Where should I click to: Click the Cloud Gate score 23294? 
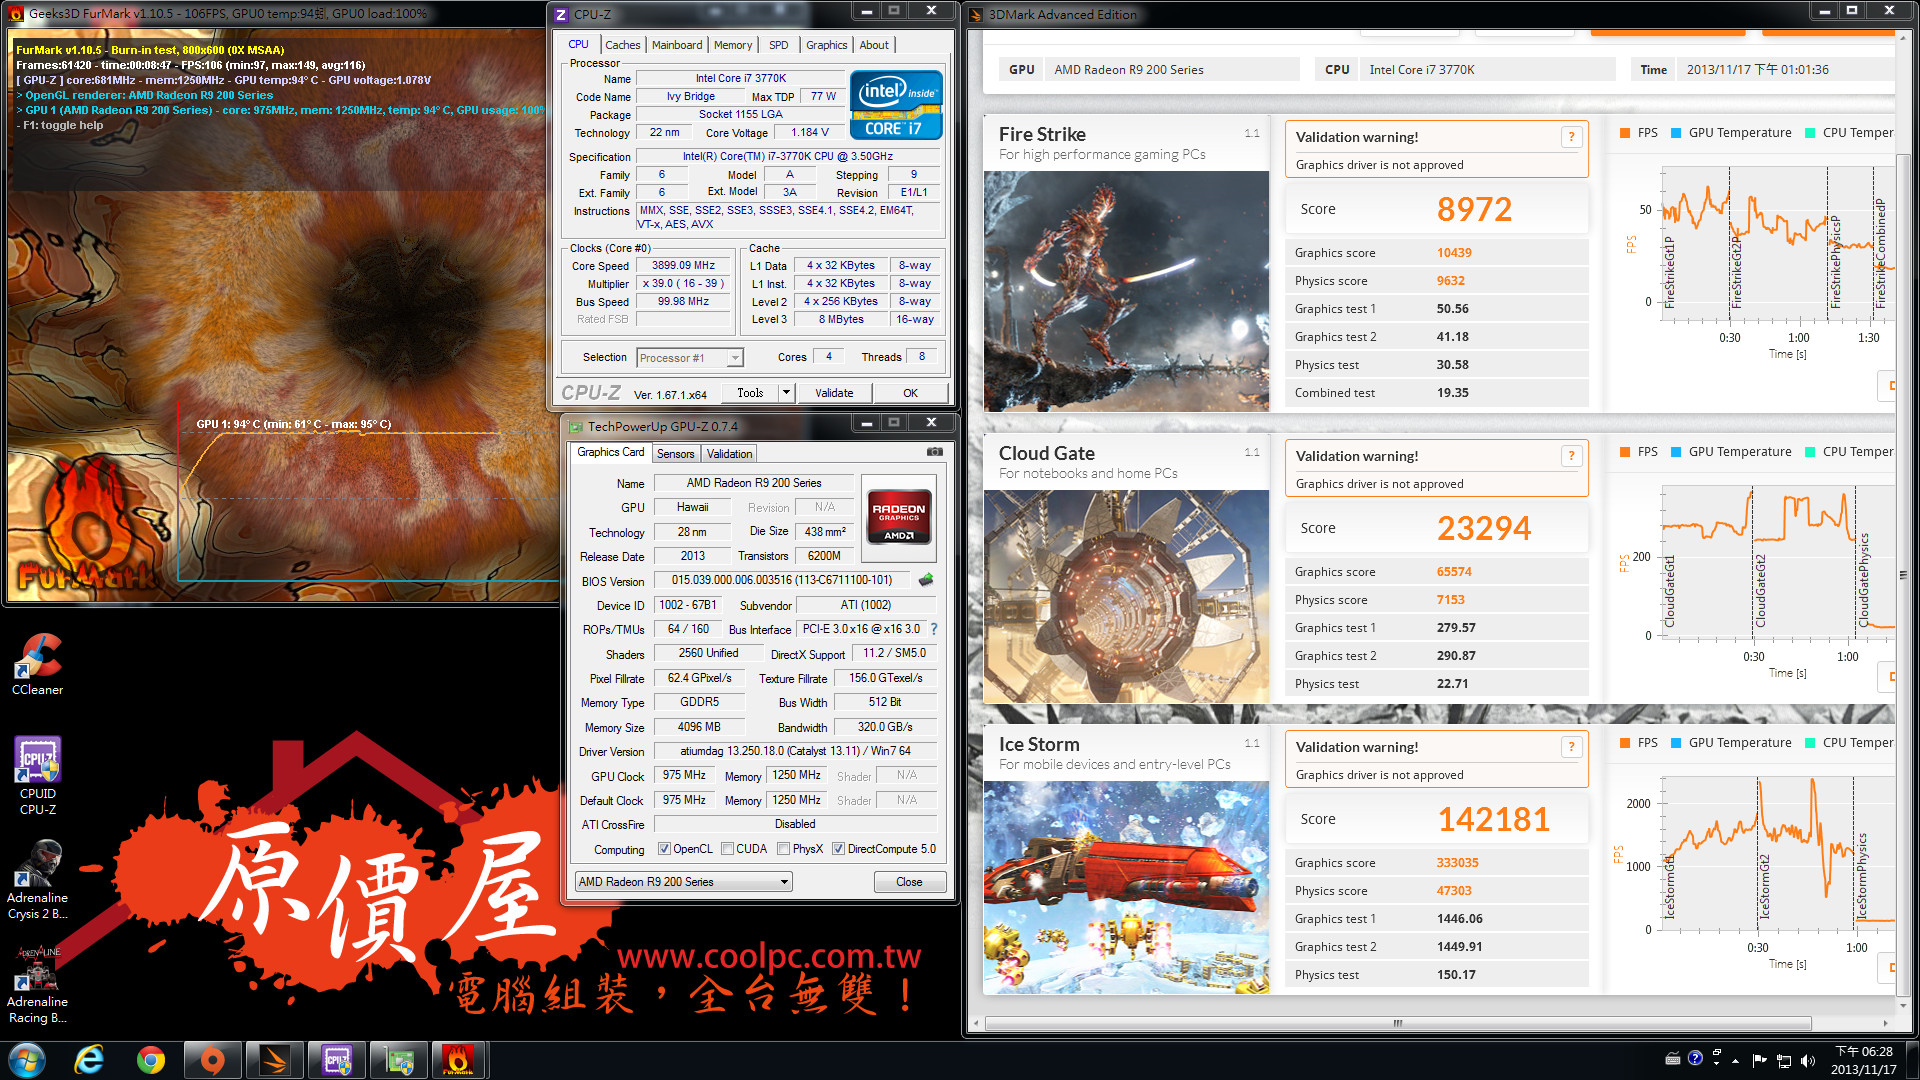click(1484, 528)
